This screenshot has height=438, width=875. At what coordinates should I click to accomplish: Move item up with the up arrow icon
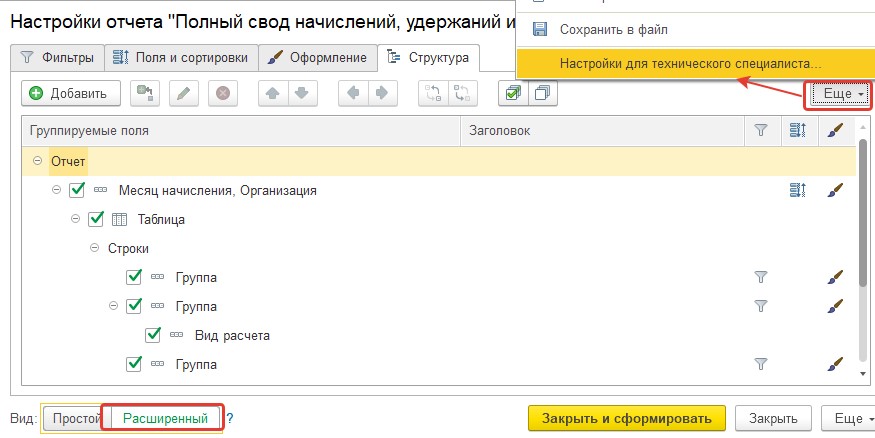[273, 93]
